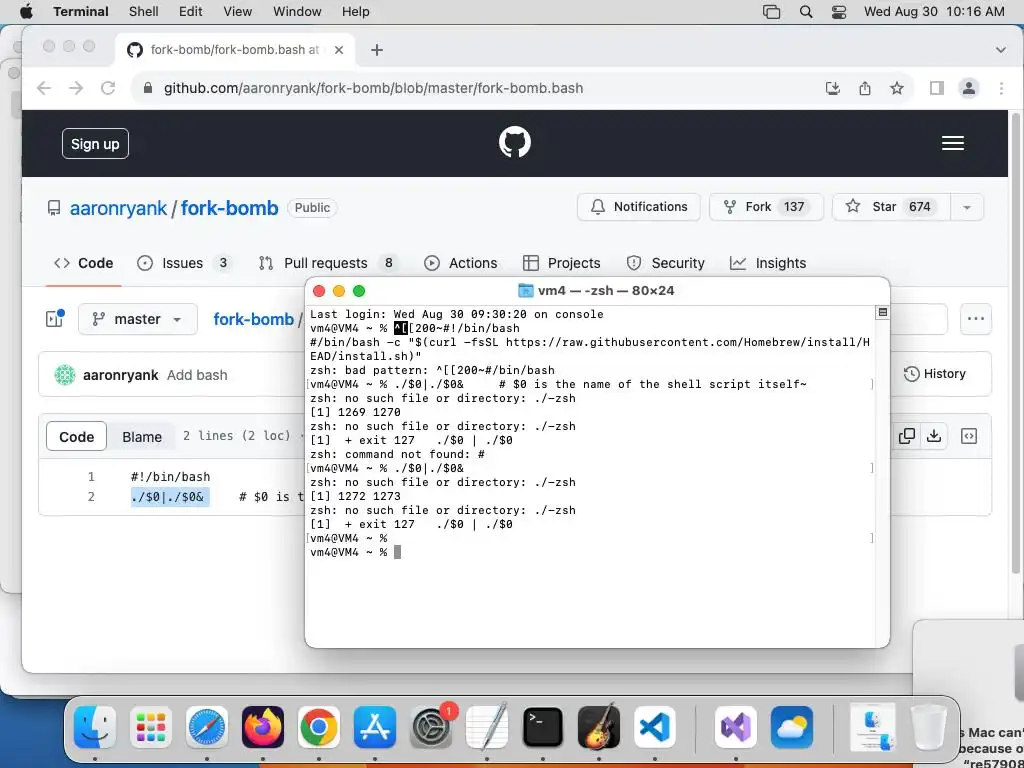Image resolution: width=1024 pixels, height=768 pixels.
Task: Open Shell menu
Action: click(x=143, y=12)
